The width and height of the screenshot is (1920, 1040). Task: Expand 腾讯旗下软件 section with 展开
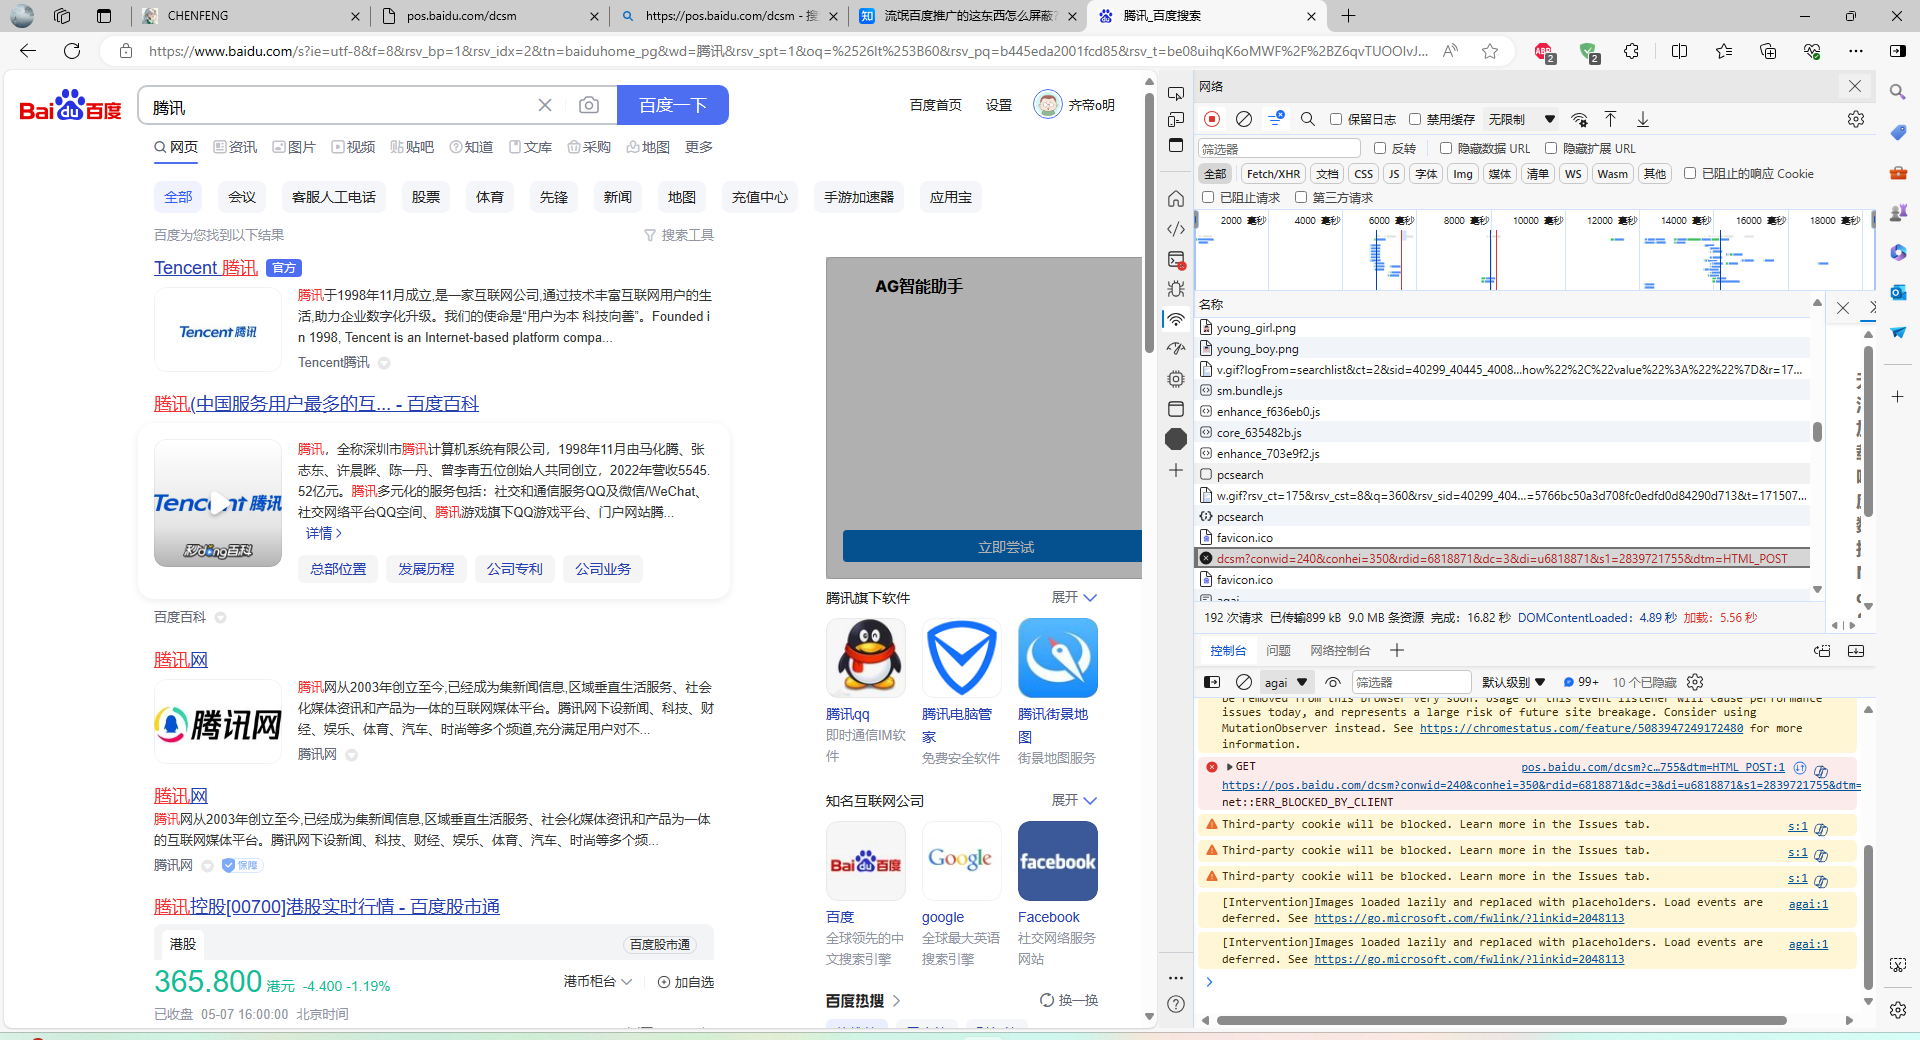(x=1075, y=597)
